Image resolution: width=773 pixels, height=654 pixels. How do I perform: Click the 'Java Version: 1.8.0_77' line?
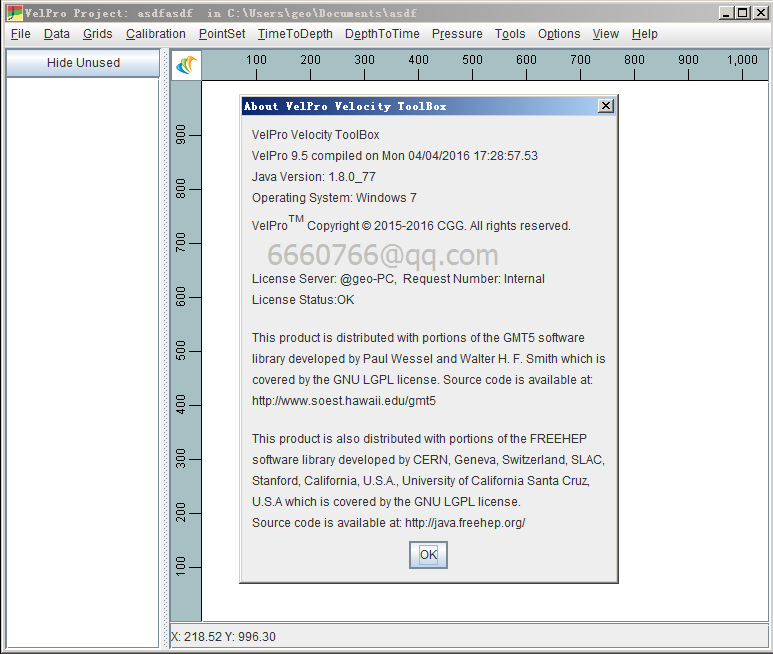[x=314, y=177]
